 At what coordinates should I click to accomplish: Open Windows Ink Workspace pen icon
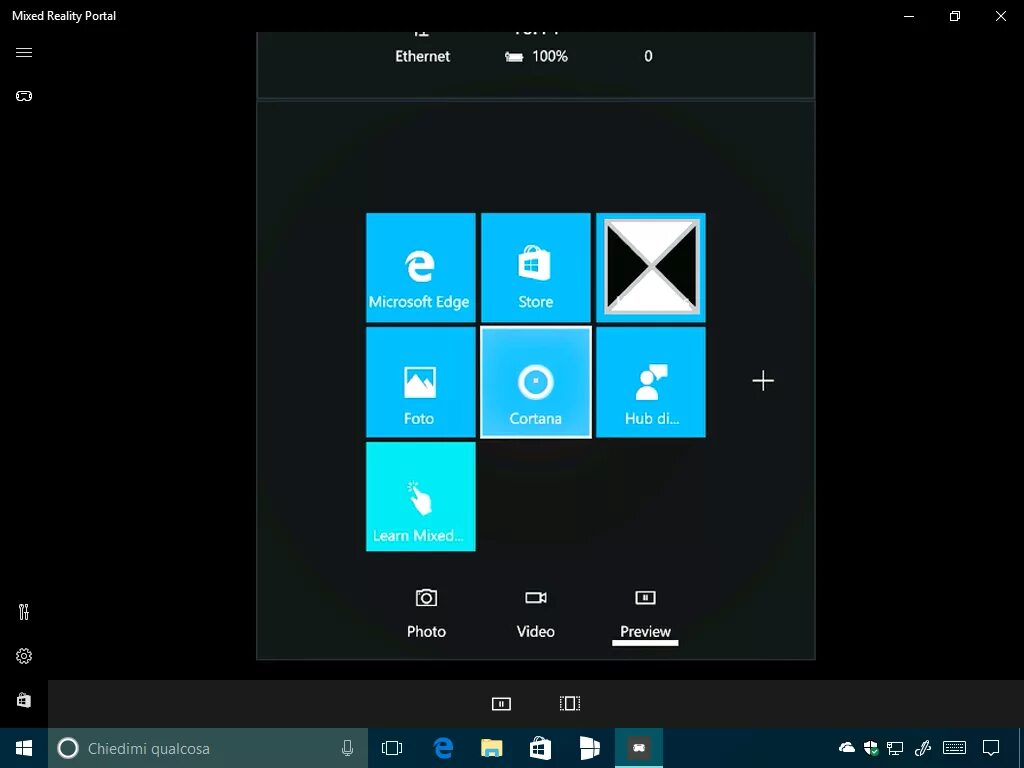[922, 748]
